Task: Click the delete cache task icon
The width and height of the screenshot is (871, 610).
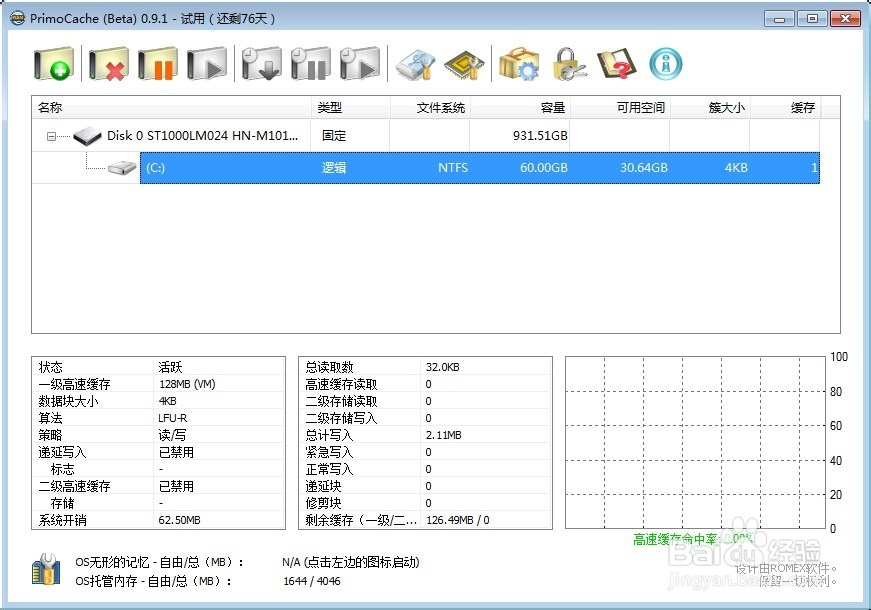Action: [x=108, y=64]
